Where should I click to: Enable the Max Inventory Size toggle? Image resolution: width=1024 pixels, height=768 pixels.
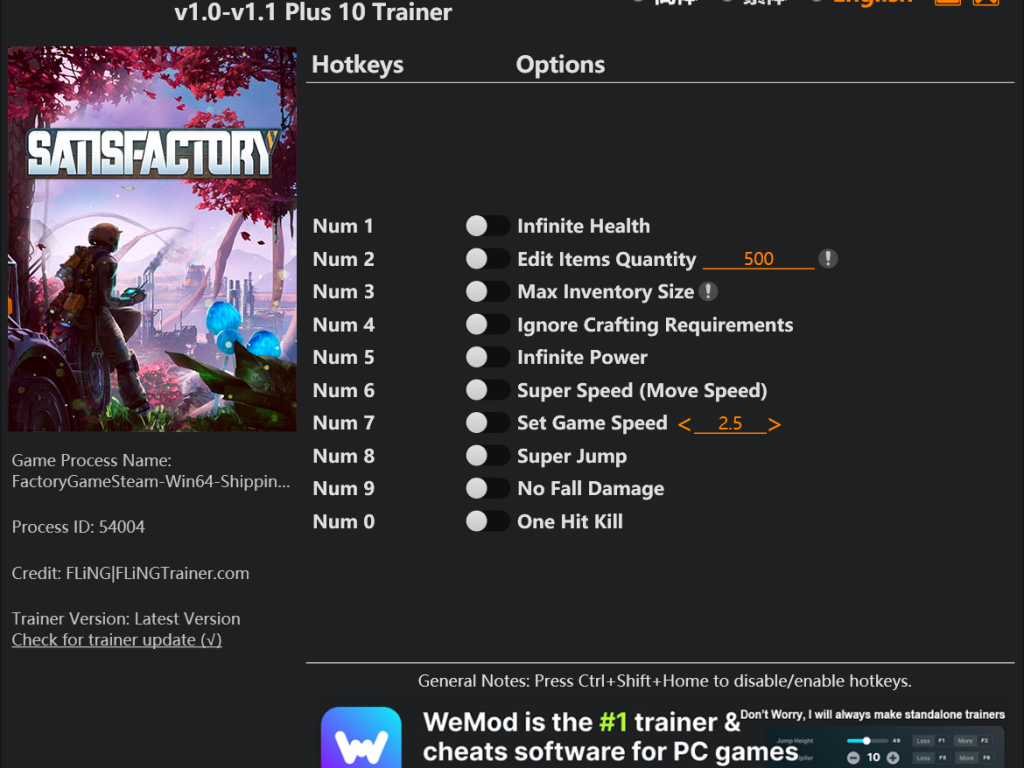pyautogui.click(x=487, y=291)
